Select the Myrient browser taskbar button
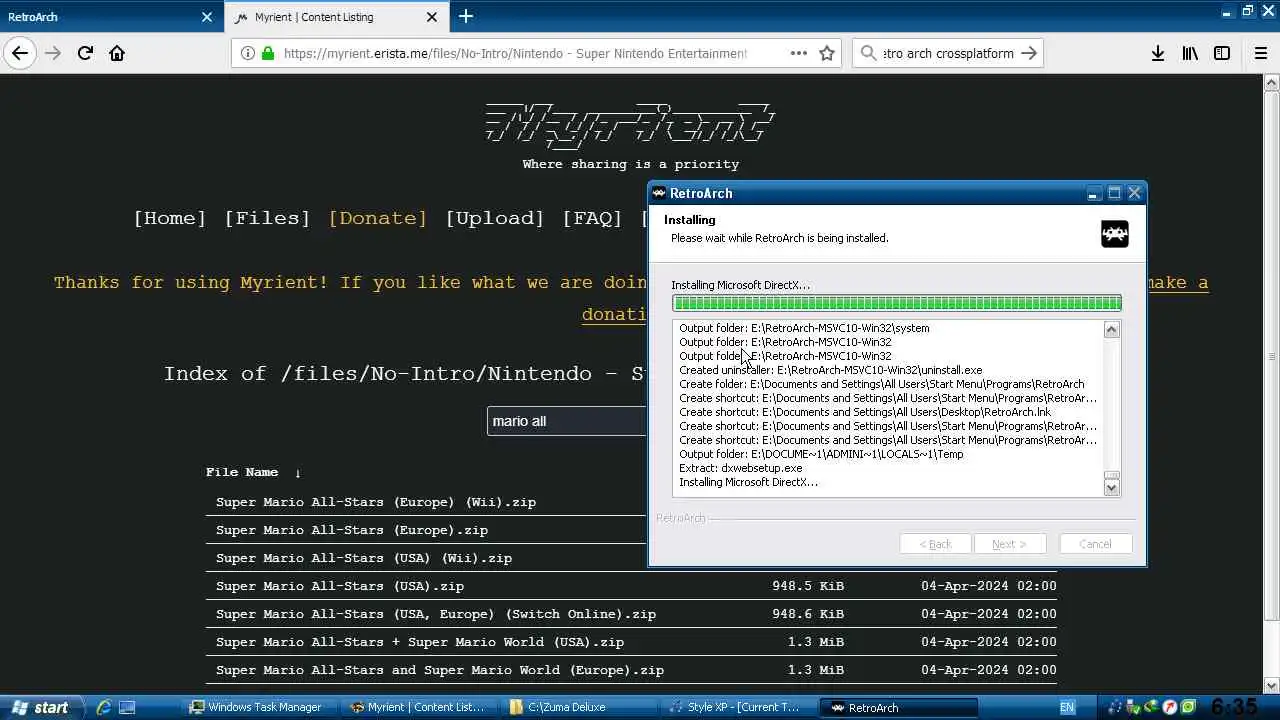Screen dimensions: 1280x720 point(420,707)
